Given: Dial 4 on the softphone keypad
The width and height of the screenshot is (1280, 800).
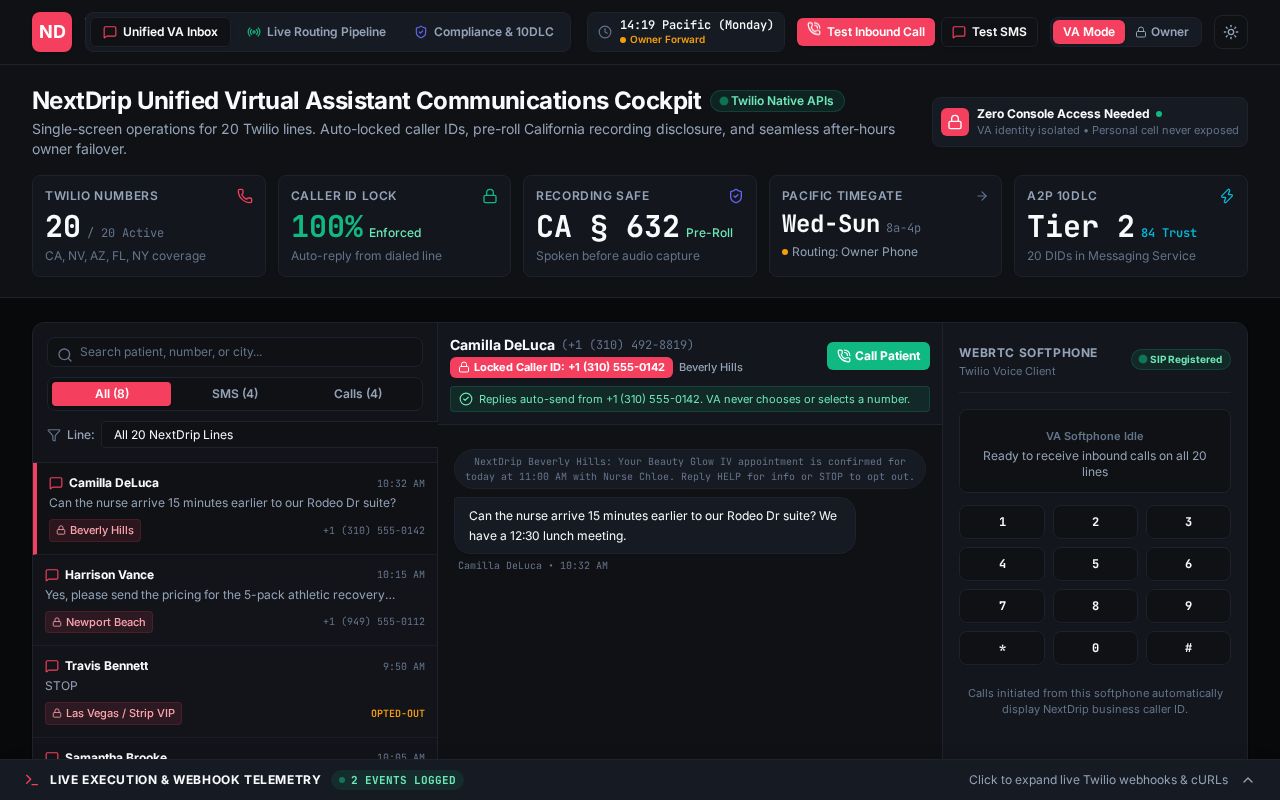Looking at the screenshot, I should tap(1002, 564).
